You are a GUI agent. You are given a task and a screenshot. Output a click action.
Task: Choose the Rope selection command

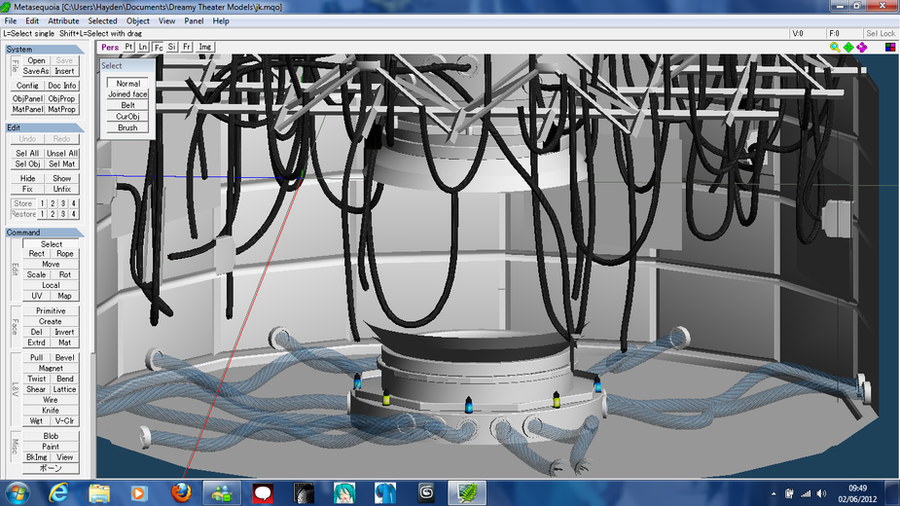coord(65,254)
